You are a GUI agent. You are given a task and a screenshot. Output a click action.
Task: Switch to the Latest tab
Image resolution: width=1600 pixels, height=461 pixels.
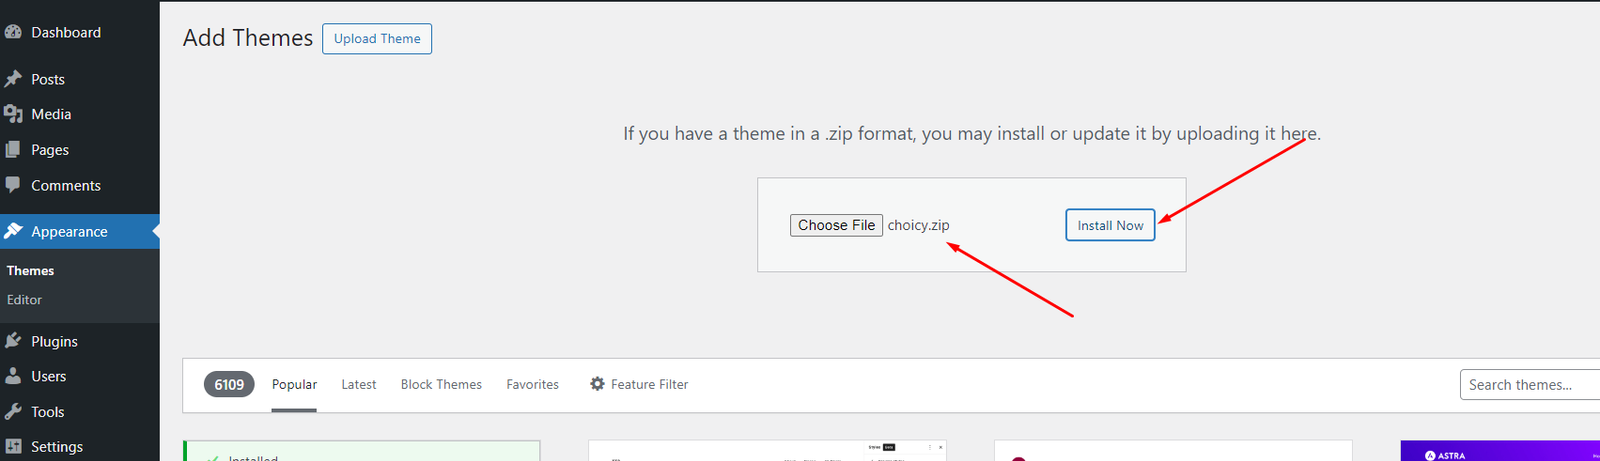(358, 384)
